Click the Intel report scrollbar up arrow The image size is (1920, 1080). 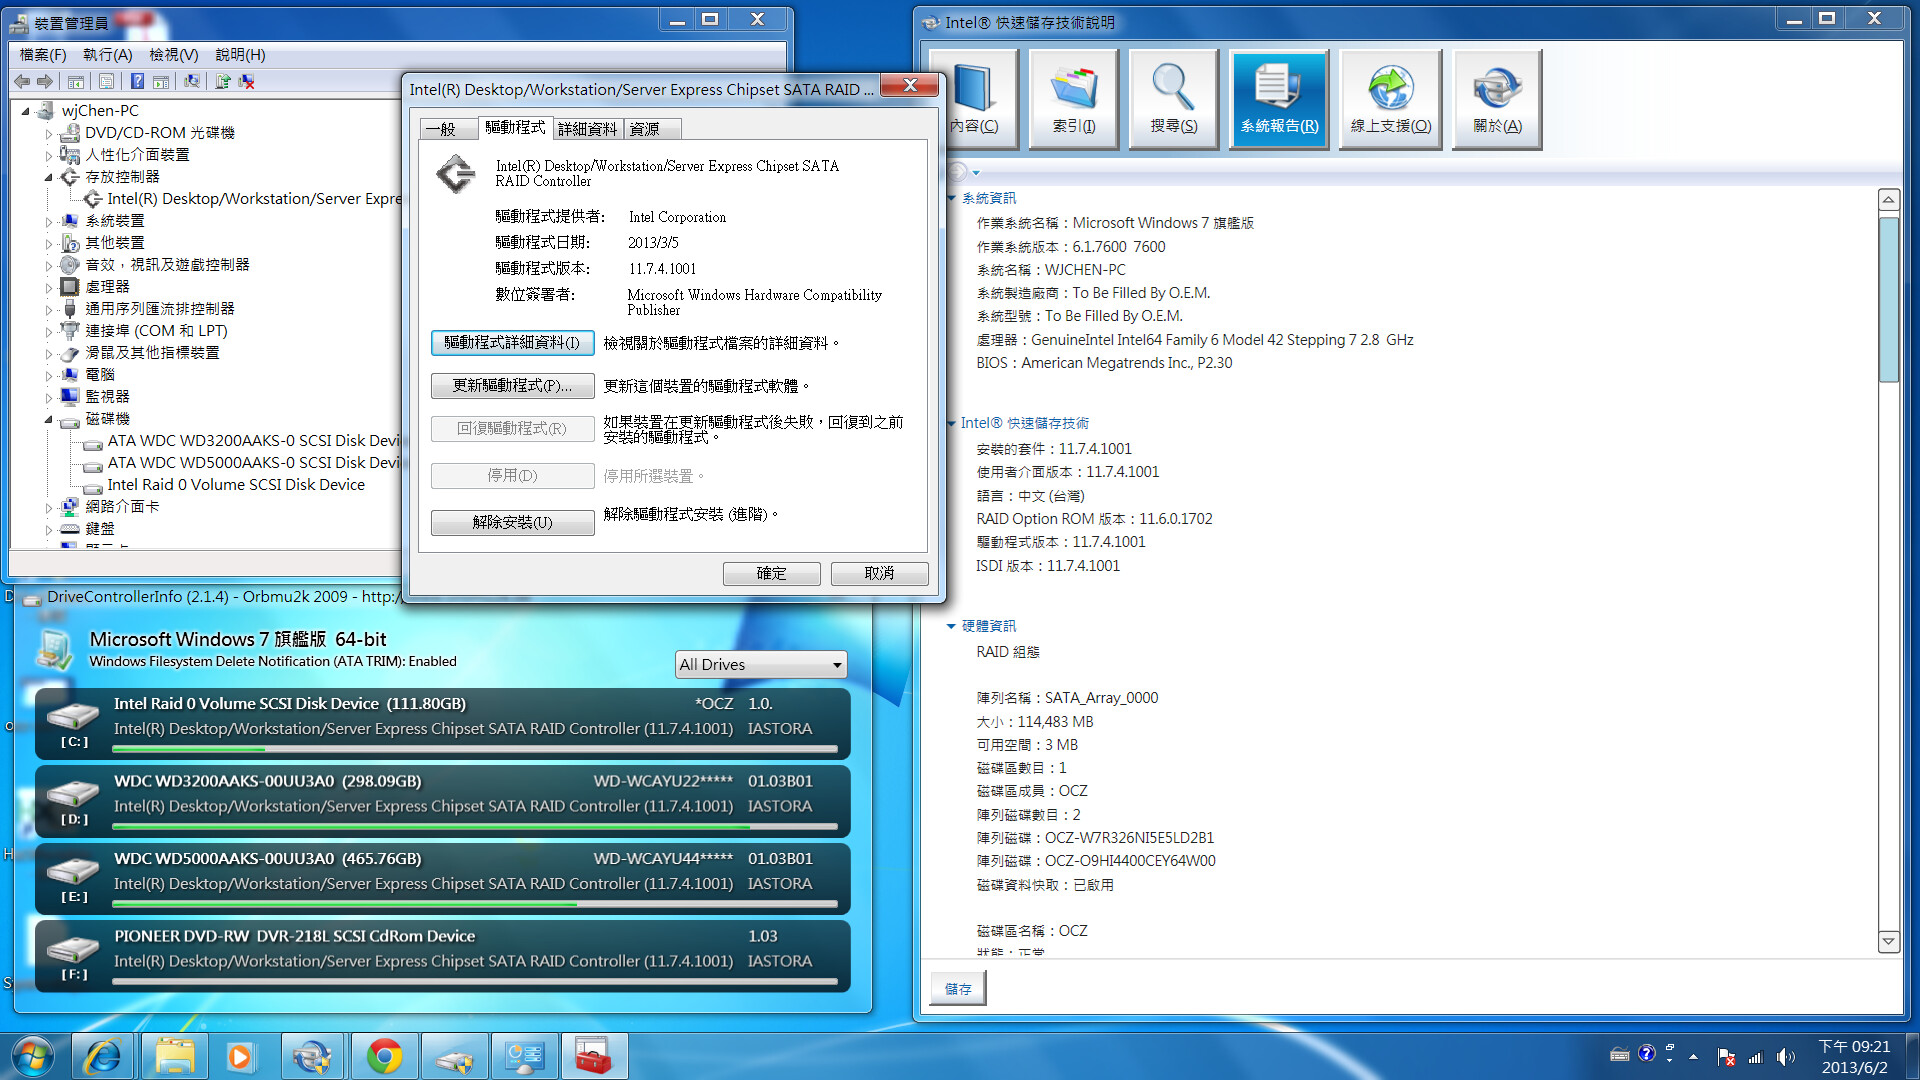click(1888, 200)
